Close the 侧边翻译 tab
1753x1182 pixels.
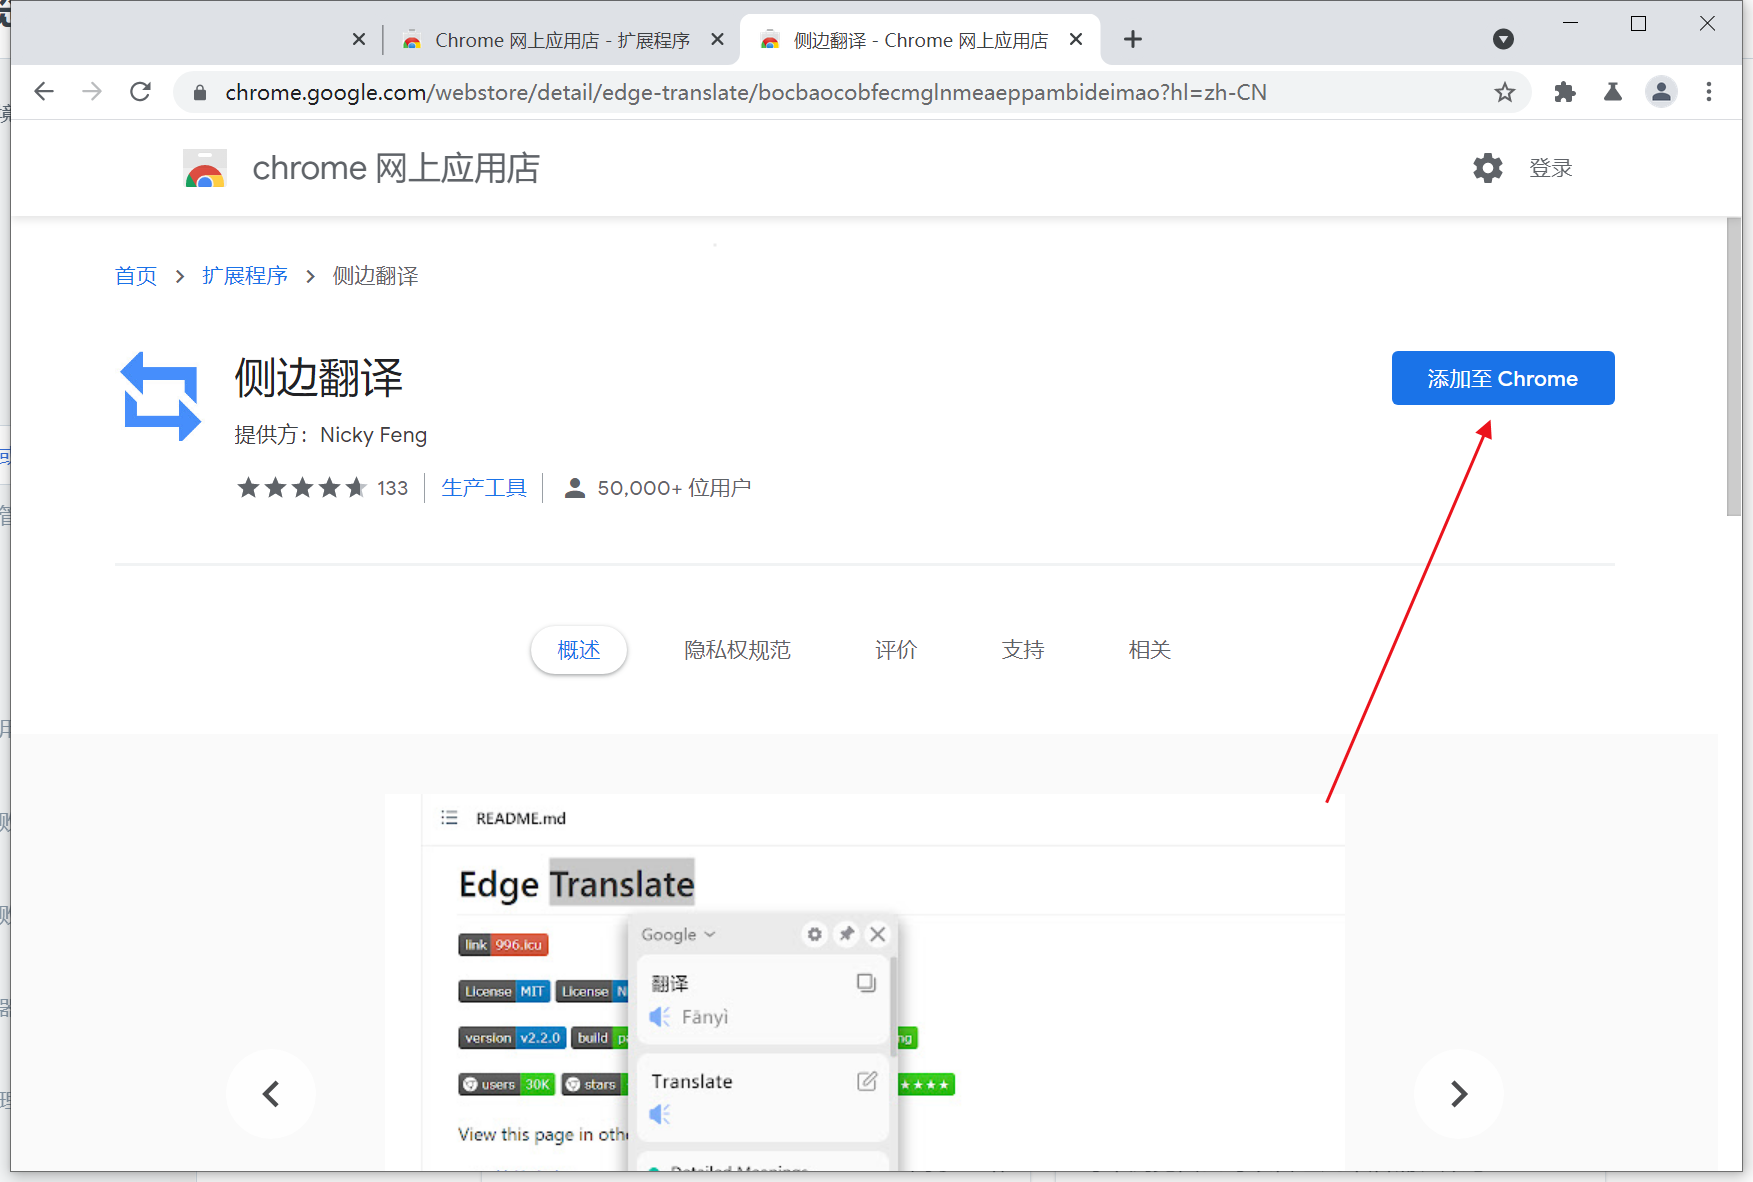click(1076, 40)
